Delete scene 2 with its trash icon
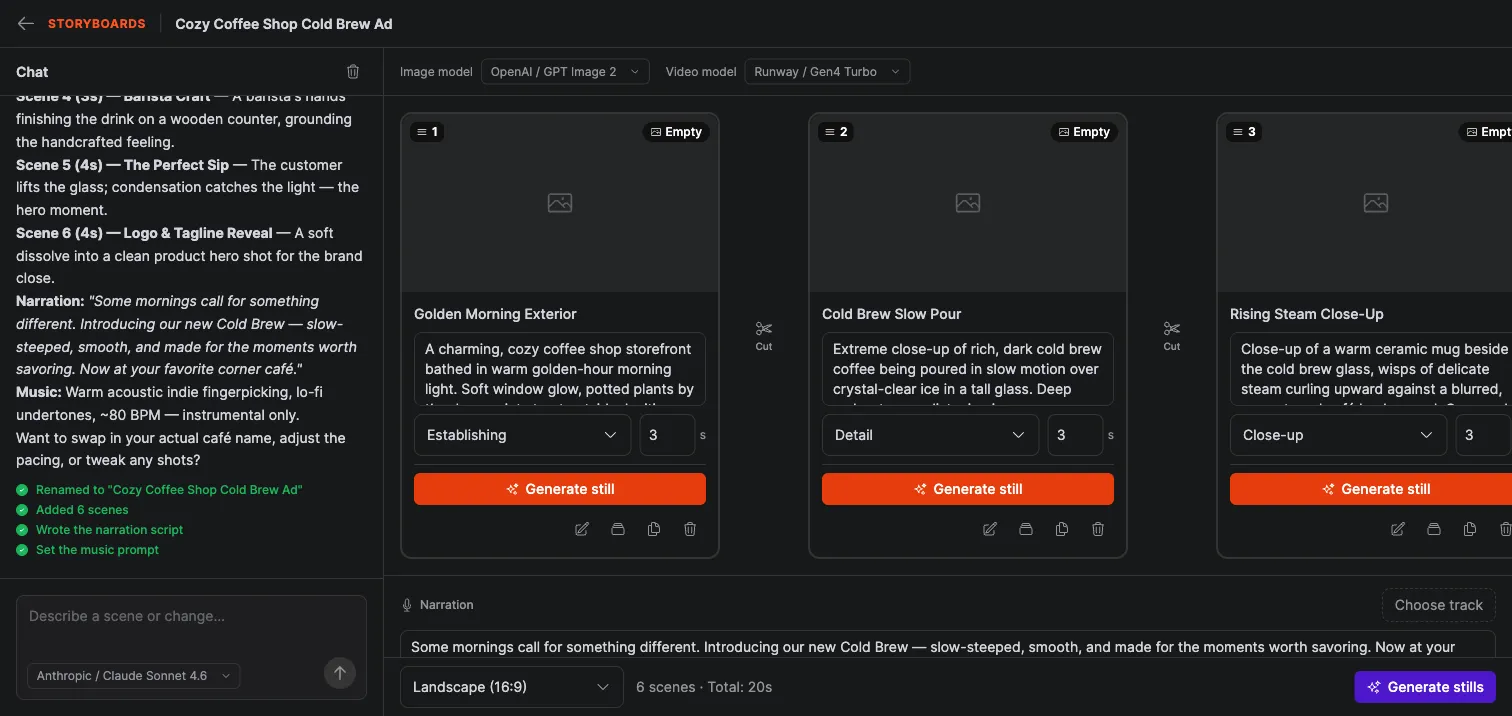1512x716 pixels. click(x=1098, y=529)
